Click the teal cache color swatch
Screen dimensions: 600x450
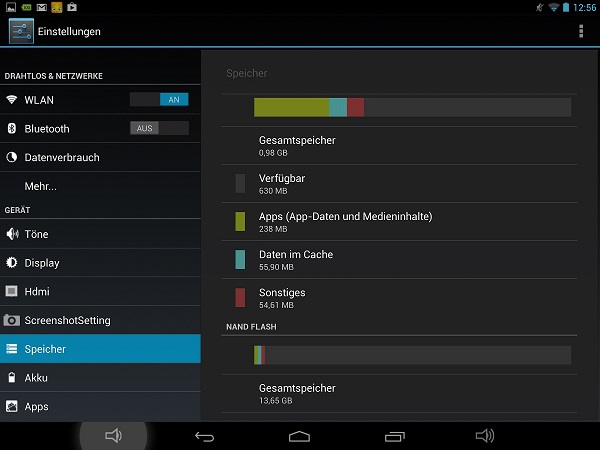[240, 259]
